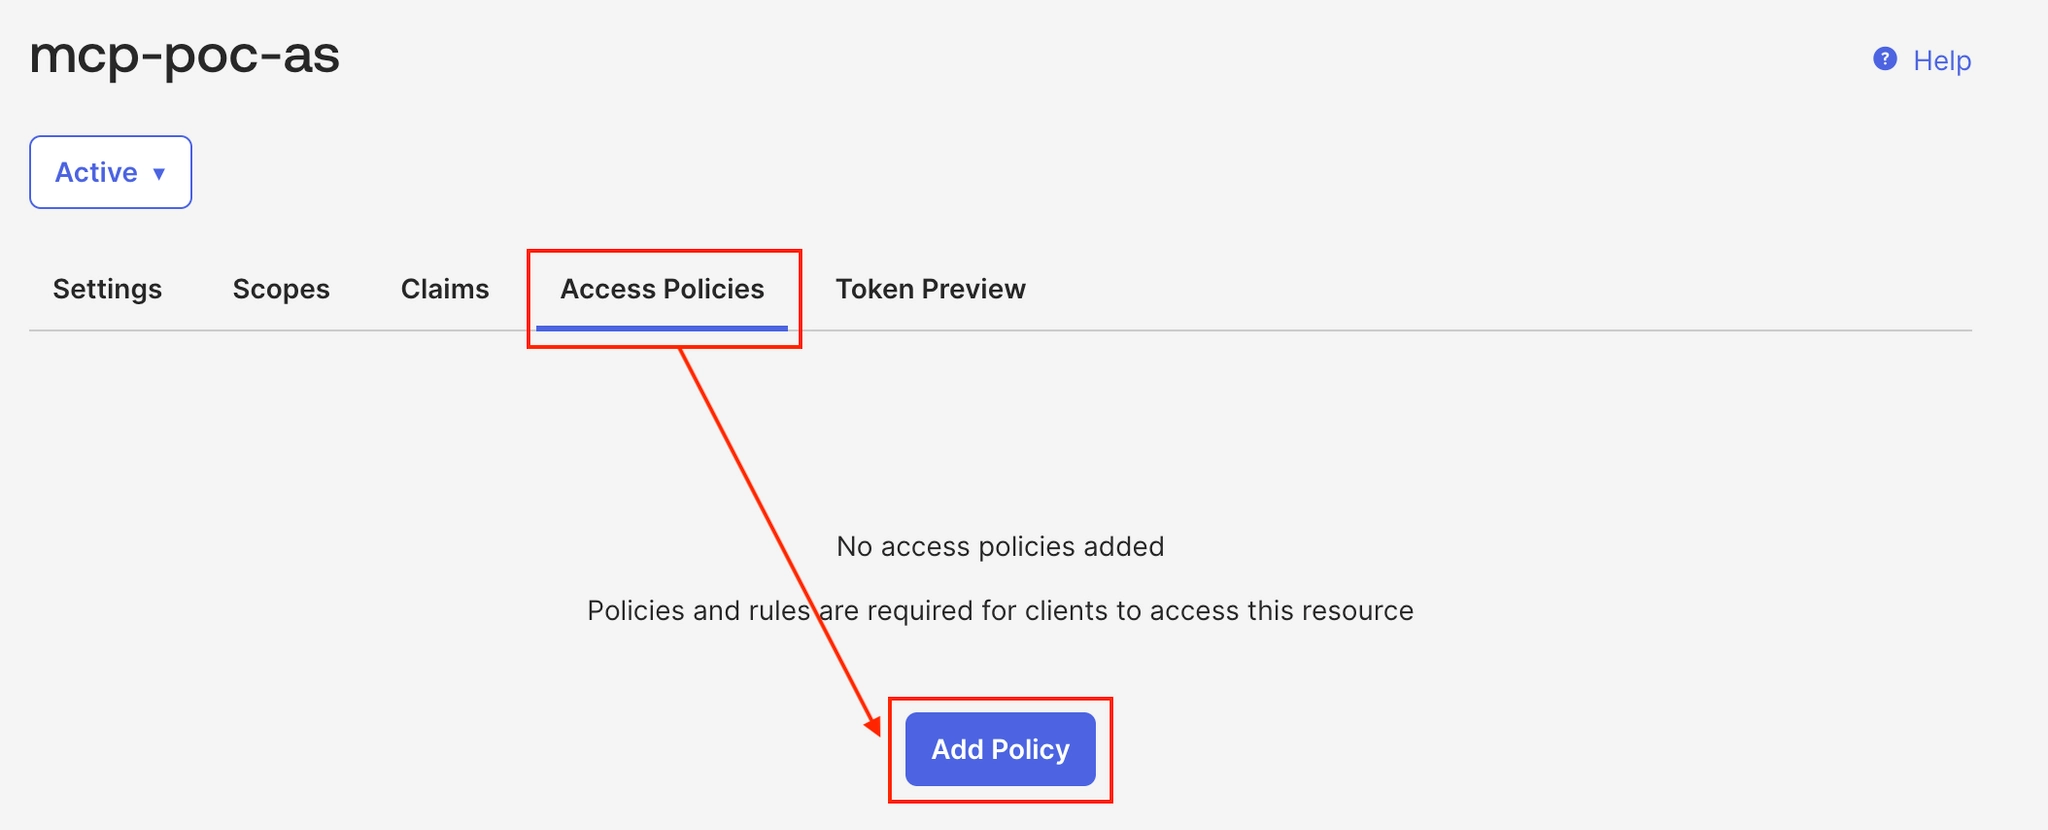Switch to the Scopes tab

pos(281,289)
